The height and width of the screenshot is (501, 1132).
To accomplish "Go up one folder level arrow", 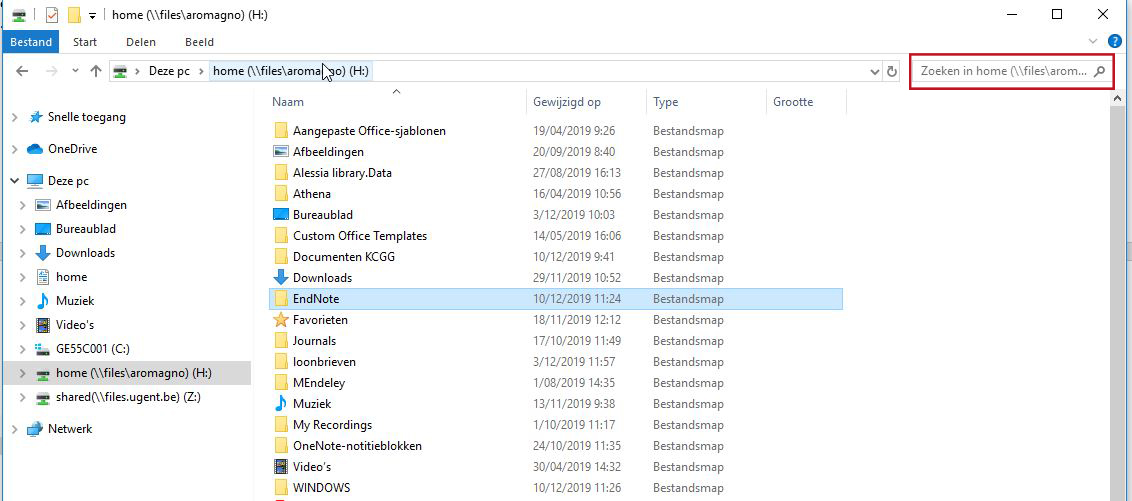I will pyautogui.click(x=96, y=71).
